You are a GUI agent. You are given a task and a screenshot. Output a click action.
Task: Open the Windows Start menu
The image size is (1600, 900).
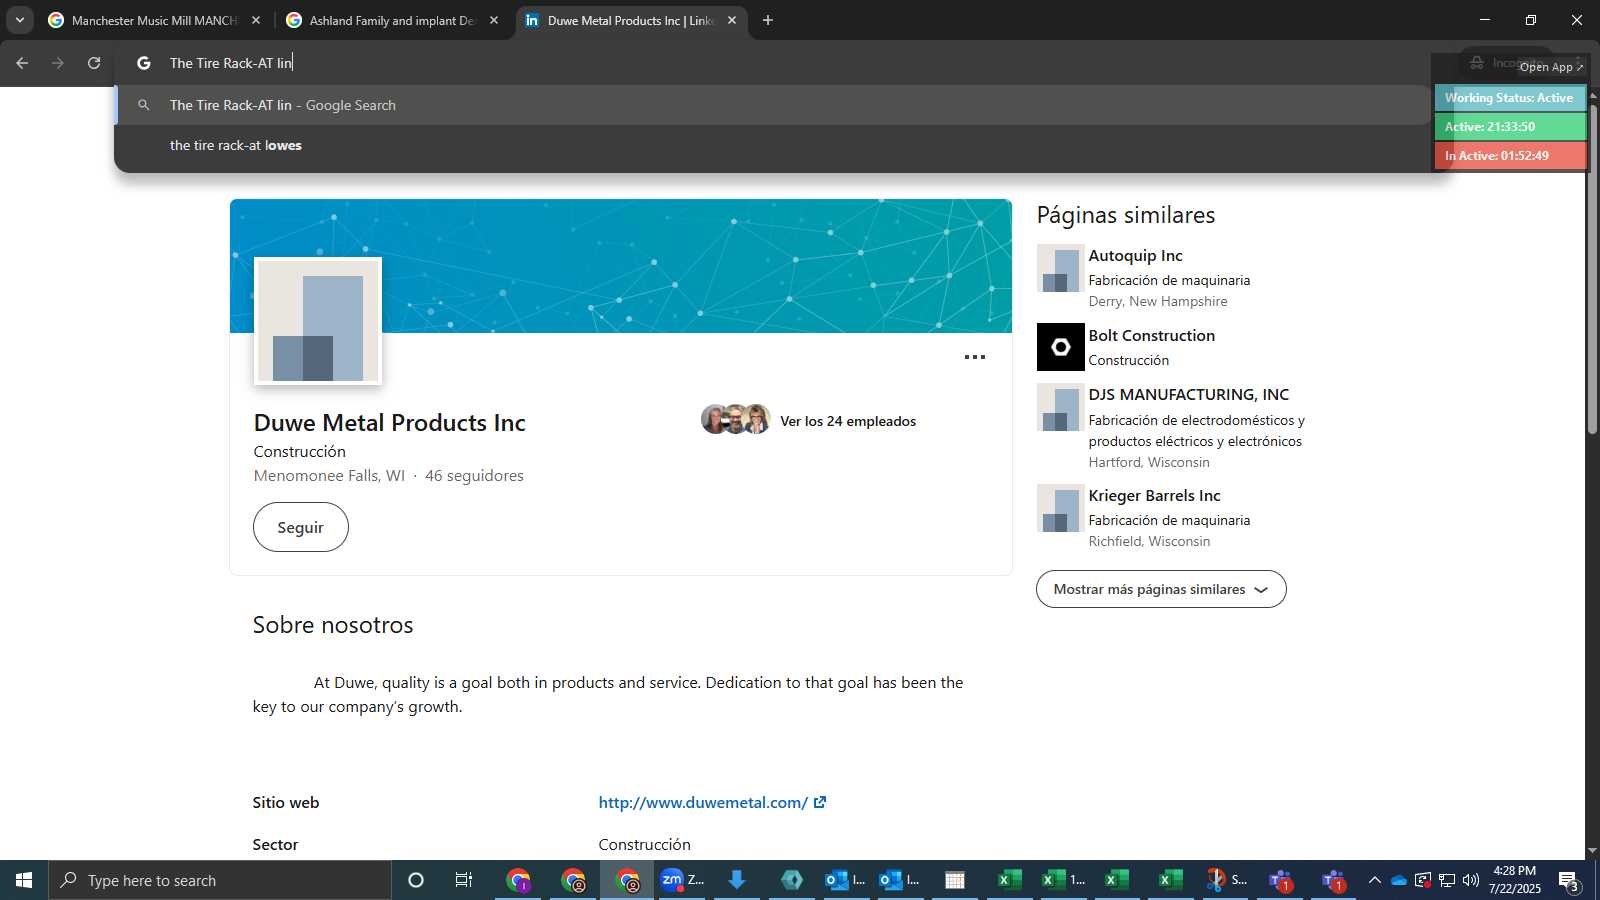point(24,880)
